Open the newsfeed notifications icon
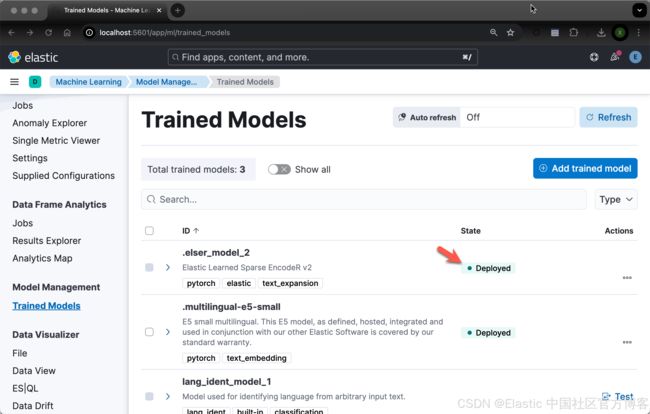The height and width of the screenshot is (414, 650). point(615,57)
